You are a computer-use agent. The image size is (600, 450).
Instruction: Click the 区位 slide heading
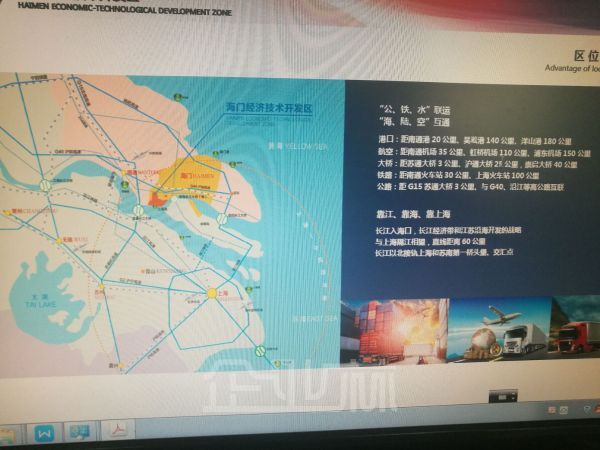(586, 56)
